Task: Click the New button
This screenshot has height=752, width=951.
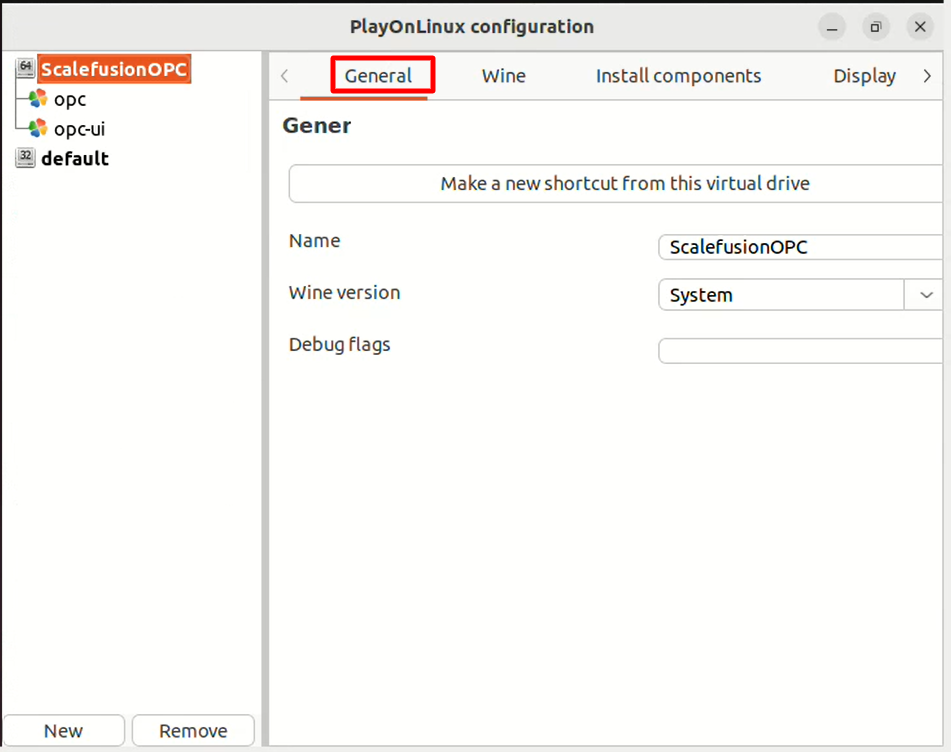Action: [x=64, y=731]
